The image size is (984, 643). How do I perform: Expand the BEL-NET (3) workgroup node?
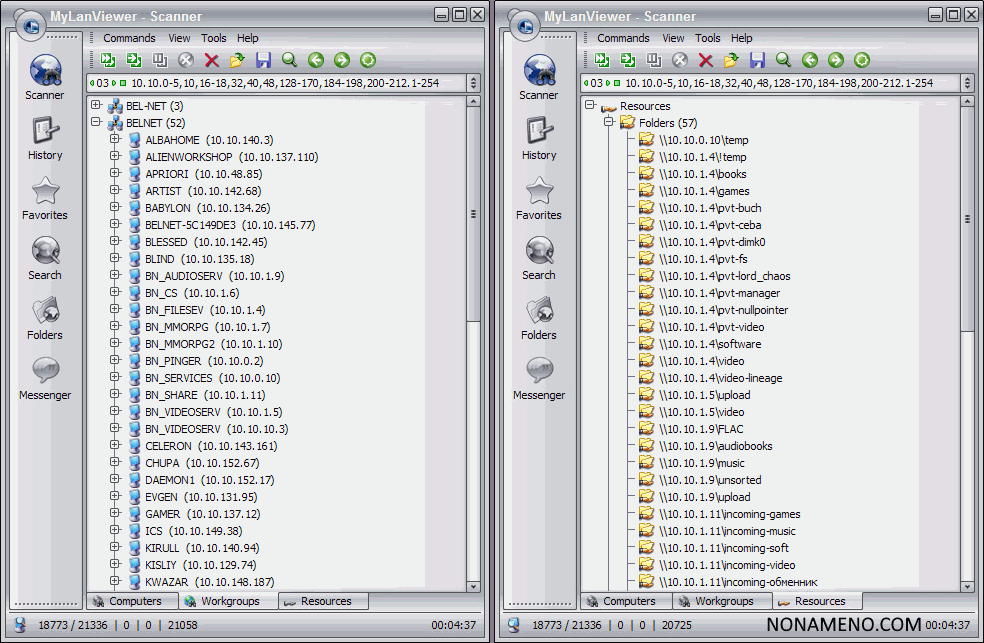pyautogui.click(x=96, y=106)
